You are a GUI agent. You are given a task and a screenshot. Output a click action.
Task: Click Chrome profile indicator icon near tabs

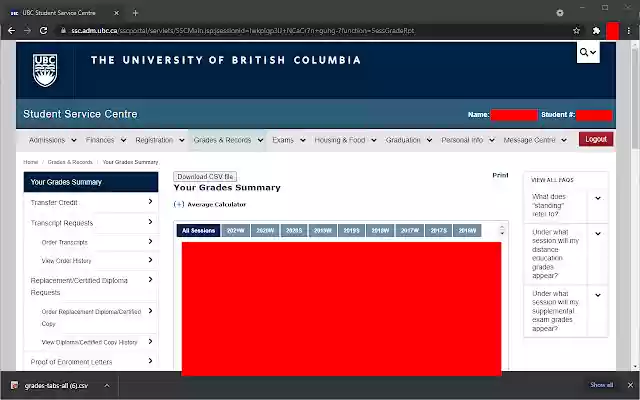tap(560, 13)
